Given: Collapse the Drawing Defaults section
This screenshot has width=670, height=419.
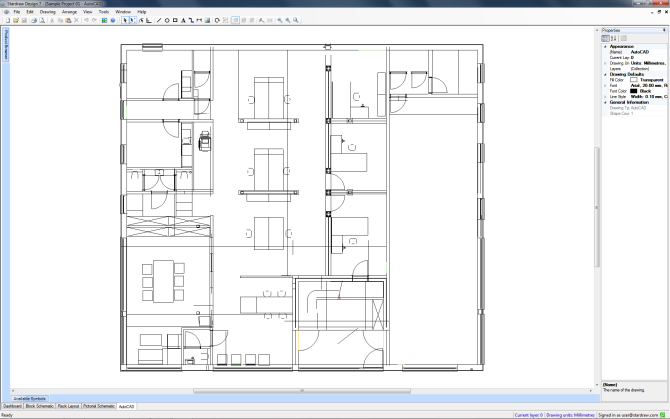Looking at the screenshot, I should [604, 73].
